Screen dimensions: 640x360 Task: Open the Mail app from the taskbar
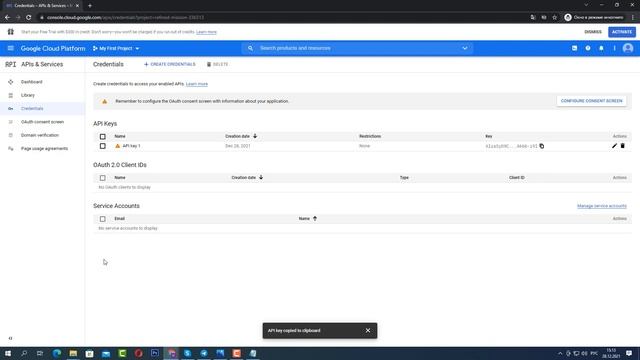coord(106,353)
